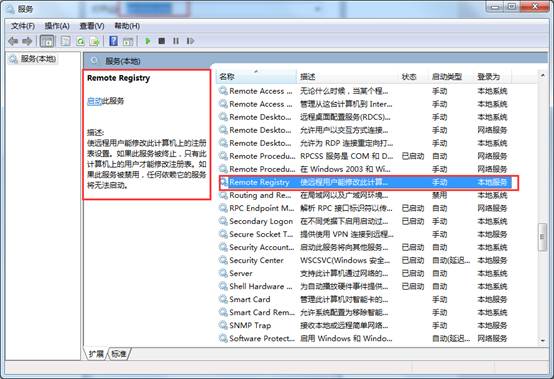Click description 在 Windows 2003 和 Wi...
This screenshot has width=554, height=379.
[x=345, y=169]
